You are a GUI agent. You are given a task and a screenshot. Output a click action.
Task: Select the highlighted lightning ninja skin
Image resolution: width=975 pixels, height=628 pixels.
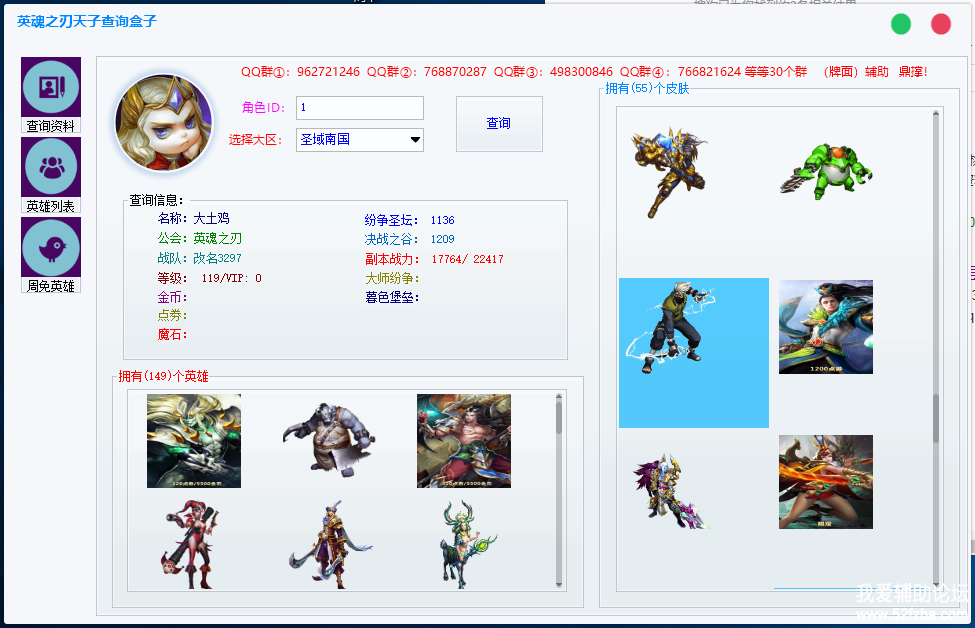coord(694,353)
